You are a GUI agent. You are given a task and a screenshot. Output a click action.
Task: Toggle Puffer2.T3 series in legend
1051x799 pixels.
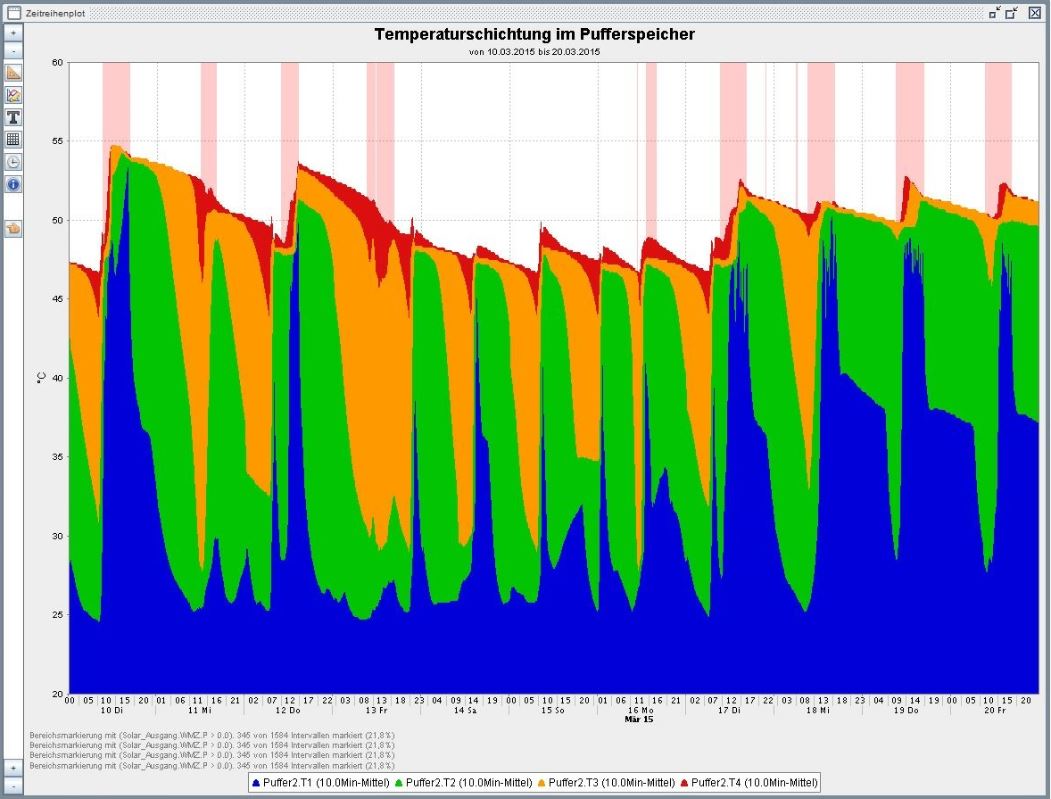(x=606, y=782)
